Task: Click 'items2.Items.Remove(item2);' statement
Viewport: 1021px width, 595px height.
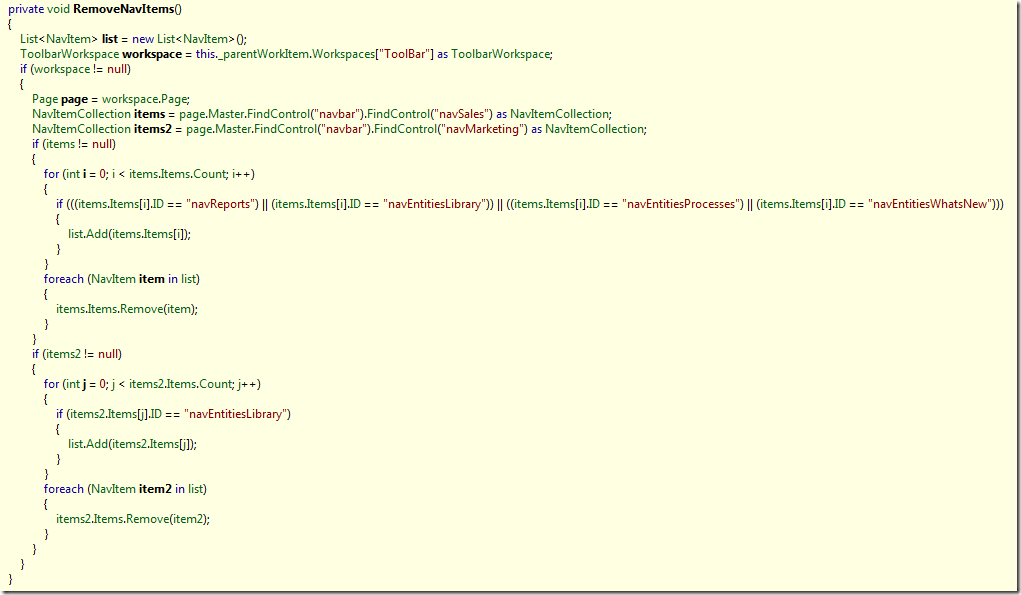Action: (133, 519)
